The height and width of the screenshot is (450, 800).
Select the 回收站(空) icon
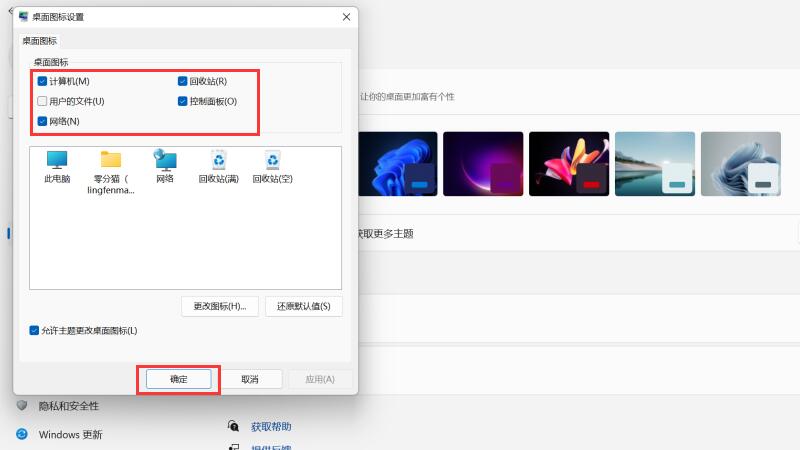[272, 167]
